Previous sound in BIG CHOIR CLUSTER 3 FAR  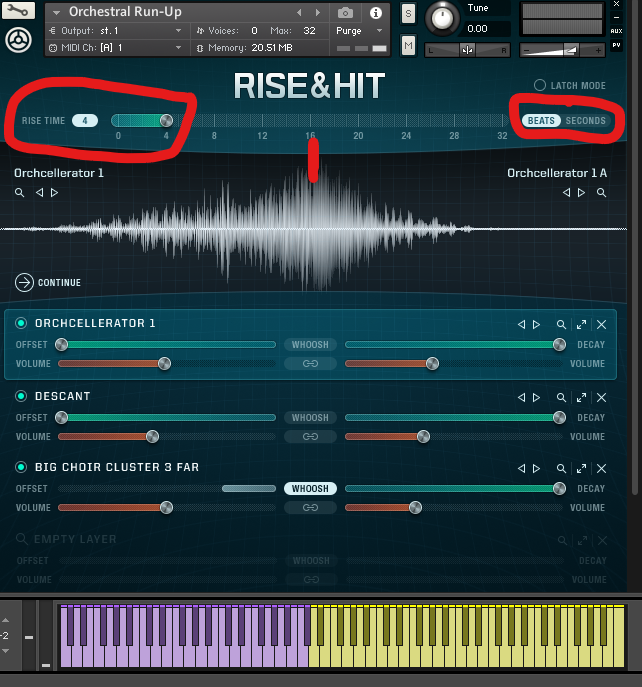pos(521,468)
